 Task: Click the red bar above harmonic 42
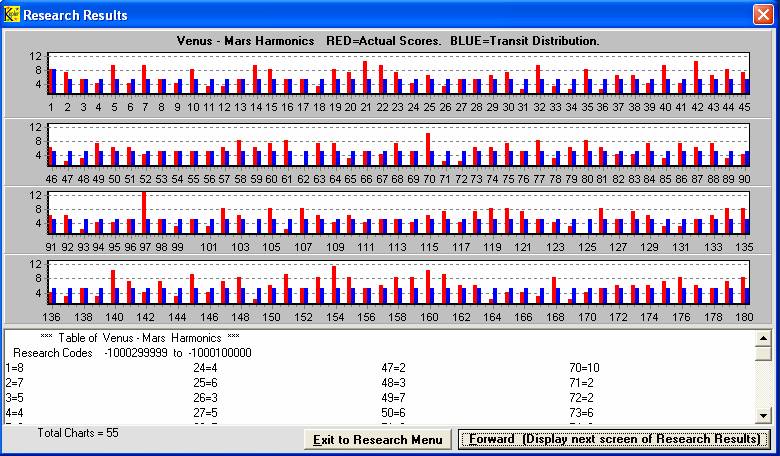696,76
